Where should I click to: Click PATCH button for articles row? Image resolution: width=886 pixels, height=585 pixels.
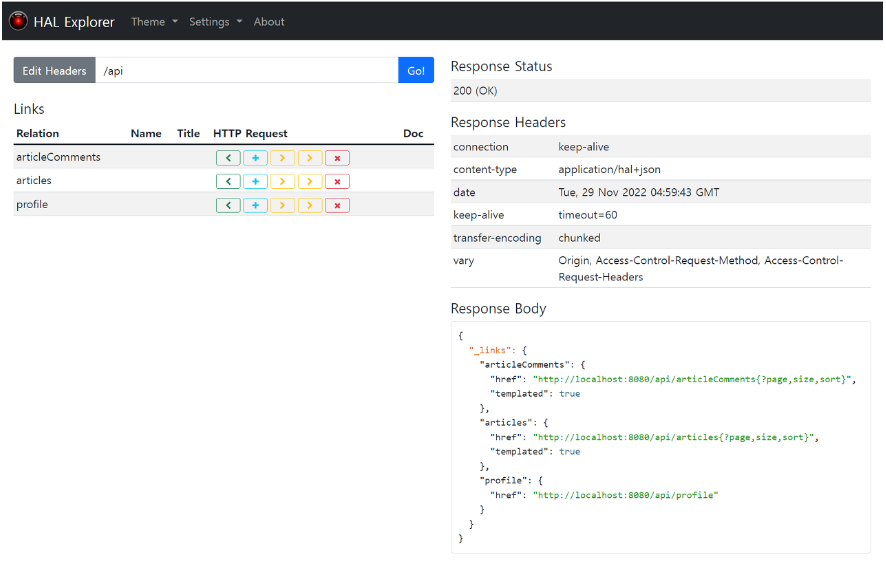pos(310,181)
